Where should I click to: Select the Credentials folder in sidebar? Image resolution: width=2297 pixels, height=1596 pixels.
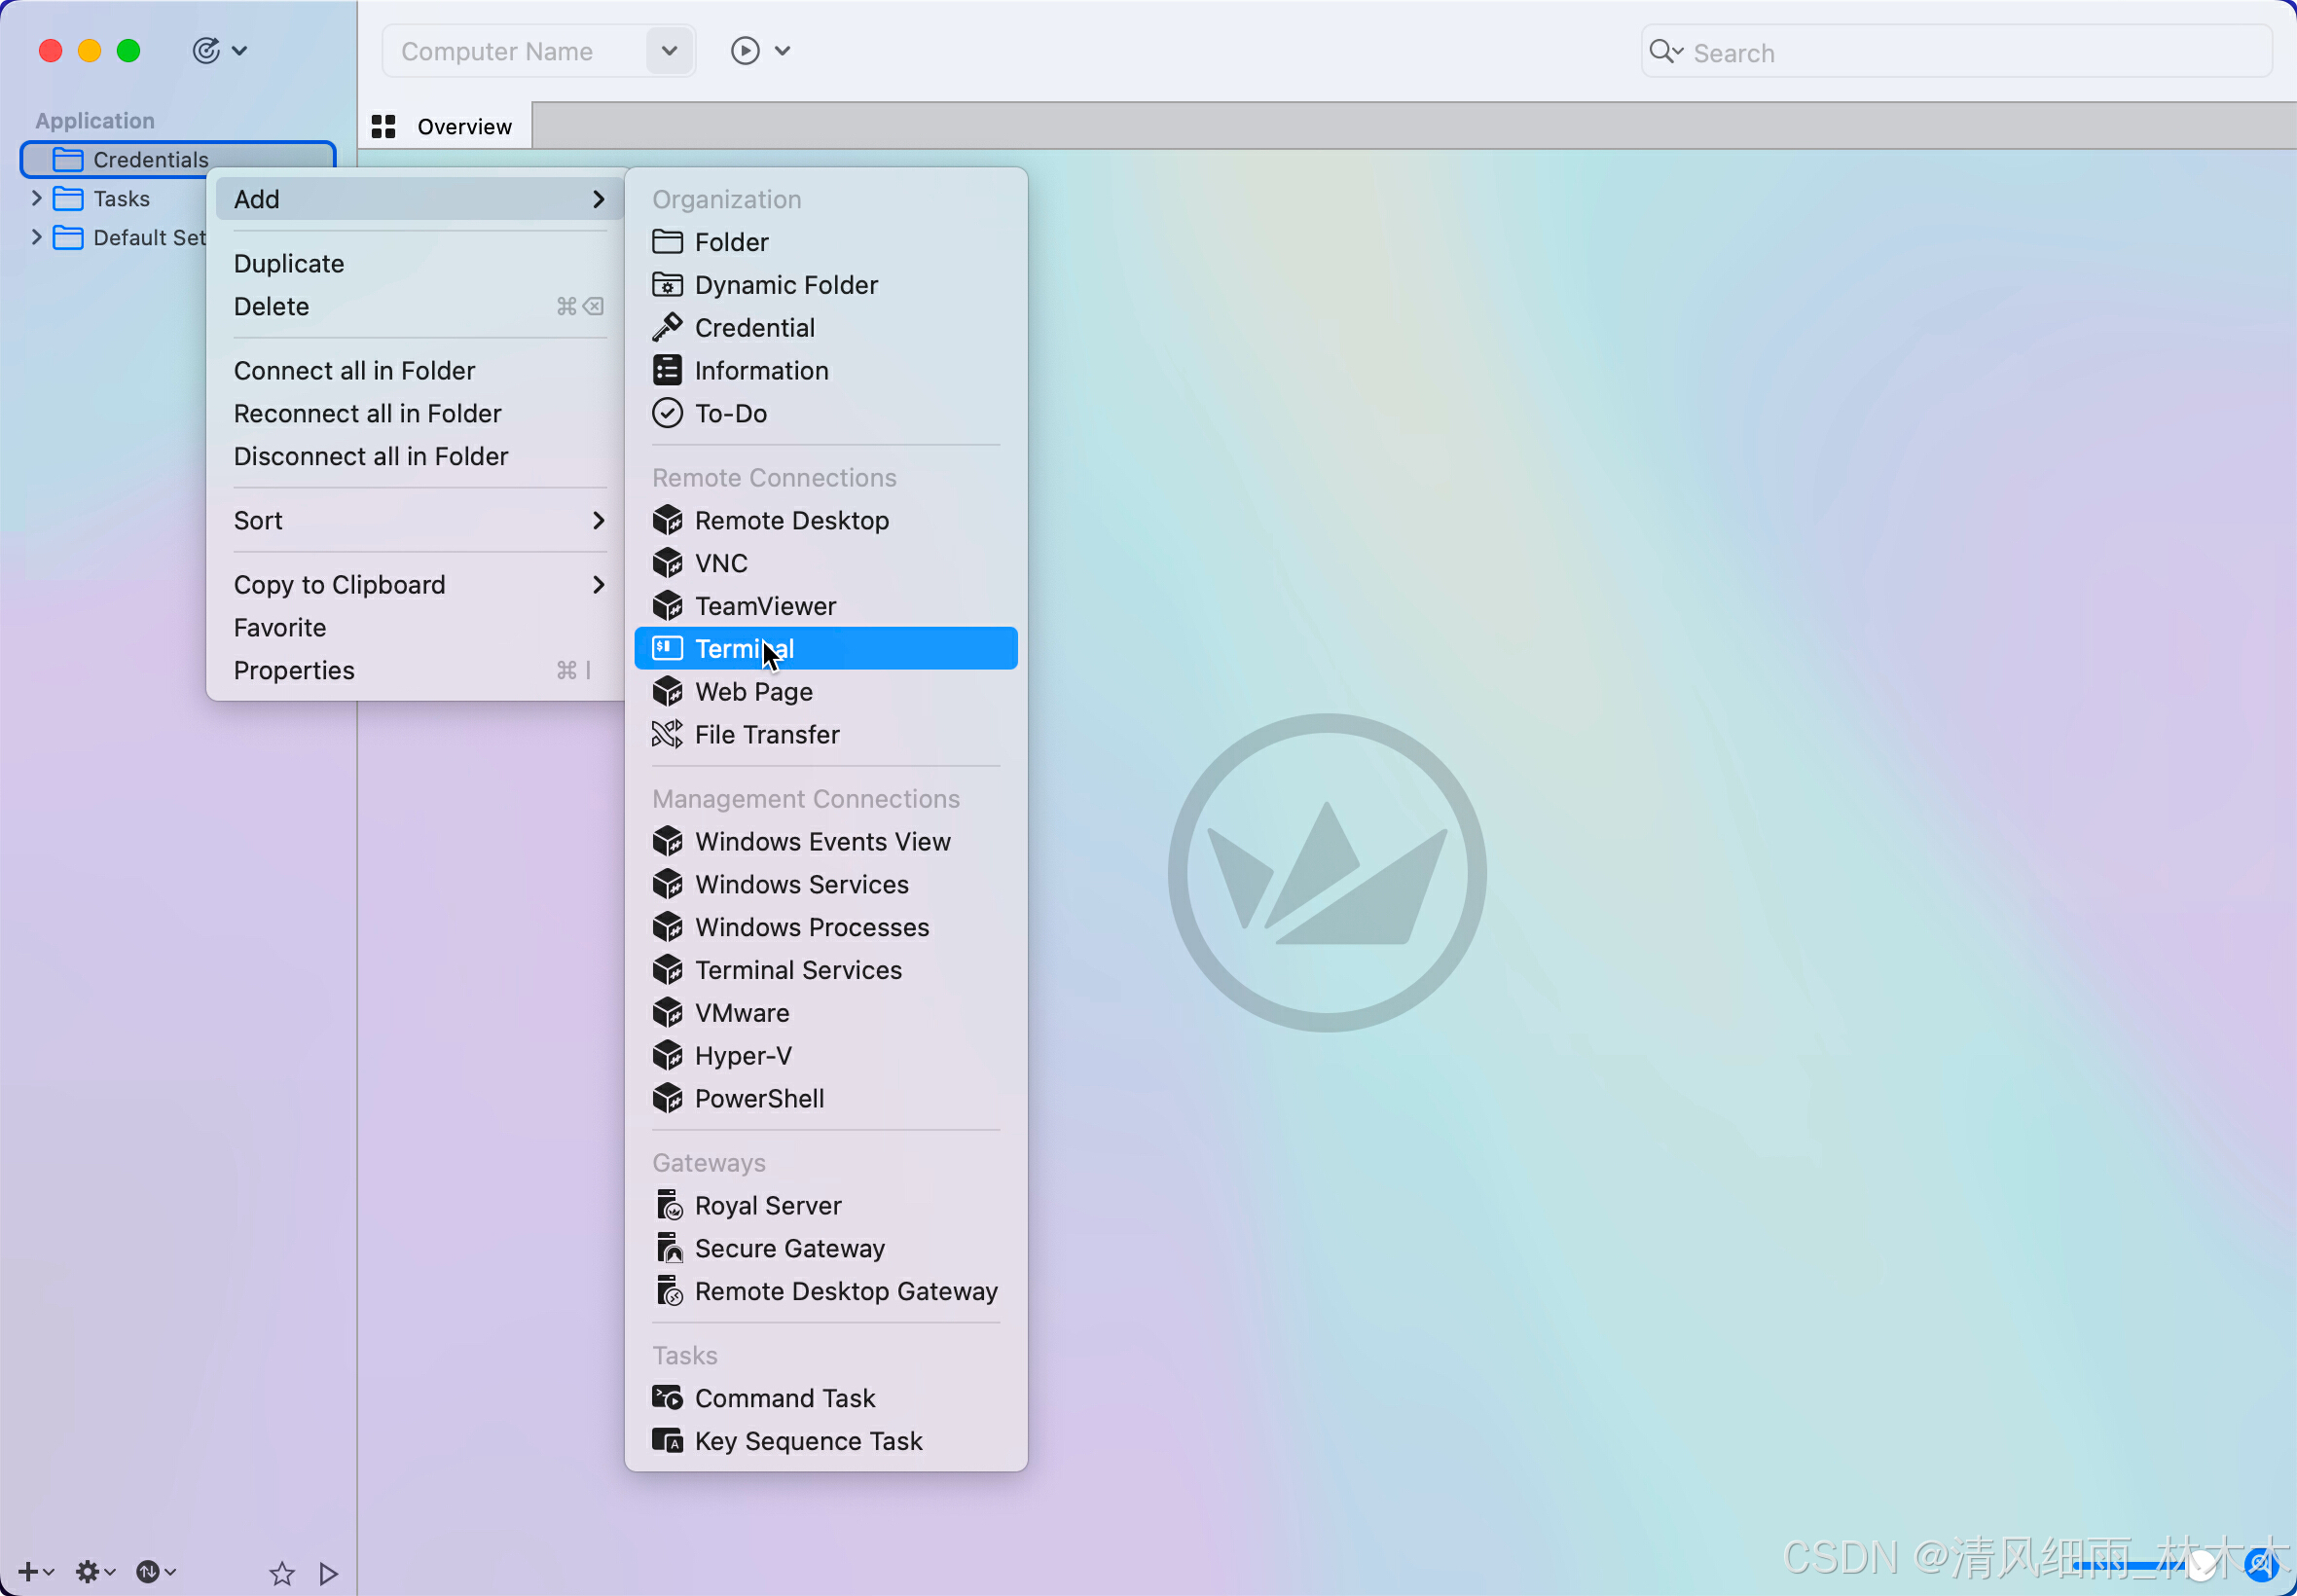178,159
